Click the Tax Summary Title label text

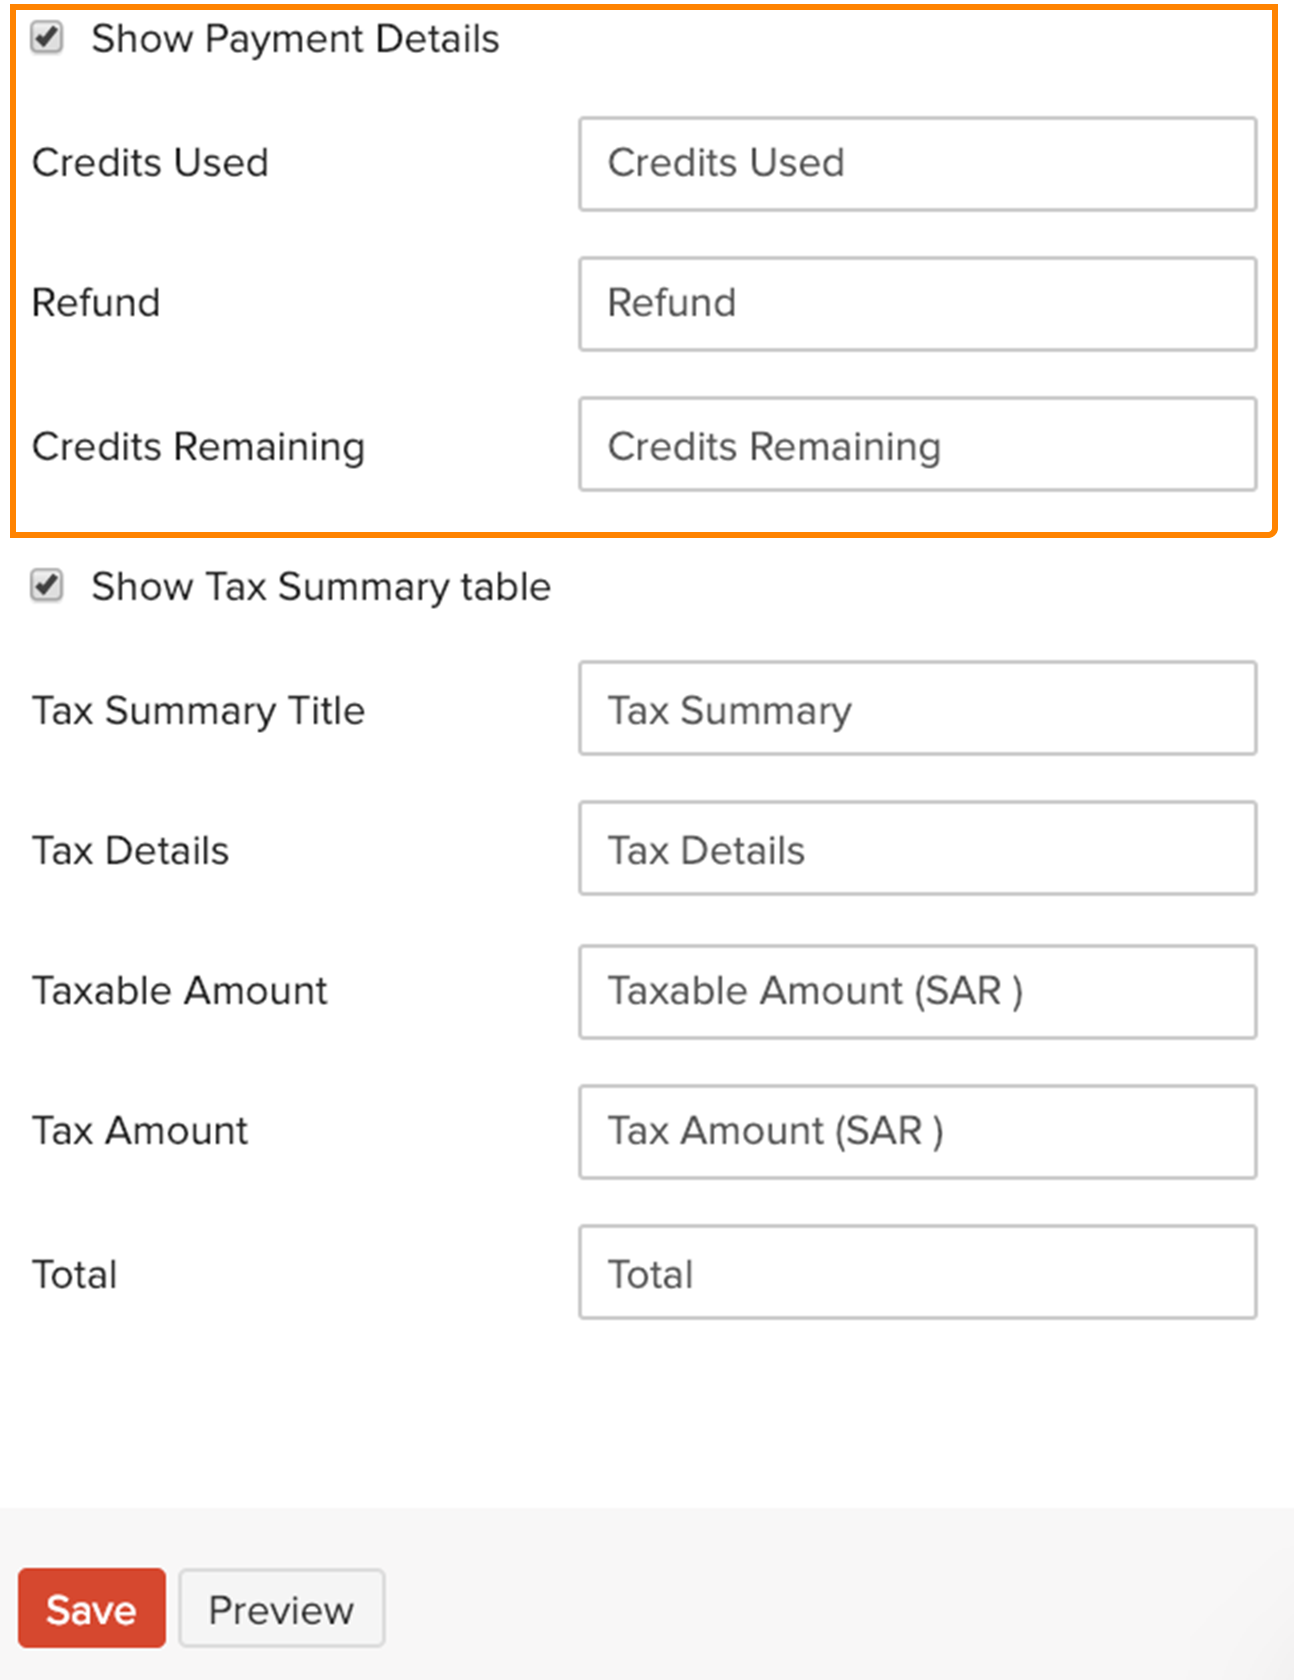click(x=198, y=711)
